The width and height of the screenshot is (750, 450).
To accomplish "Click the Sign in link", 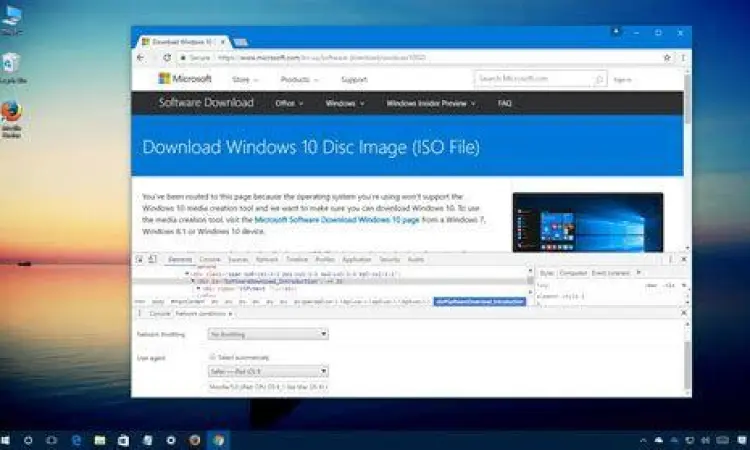I will (x=622, y=79).
